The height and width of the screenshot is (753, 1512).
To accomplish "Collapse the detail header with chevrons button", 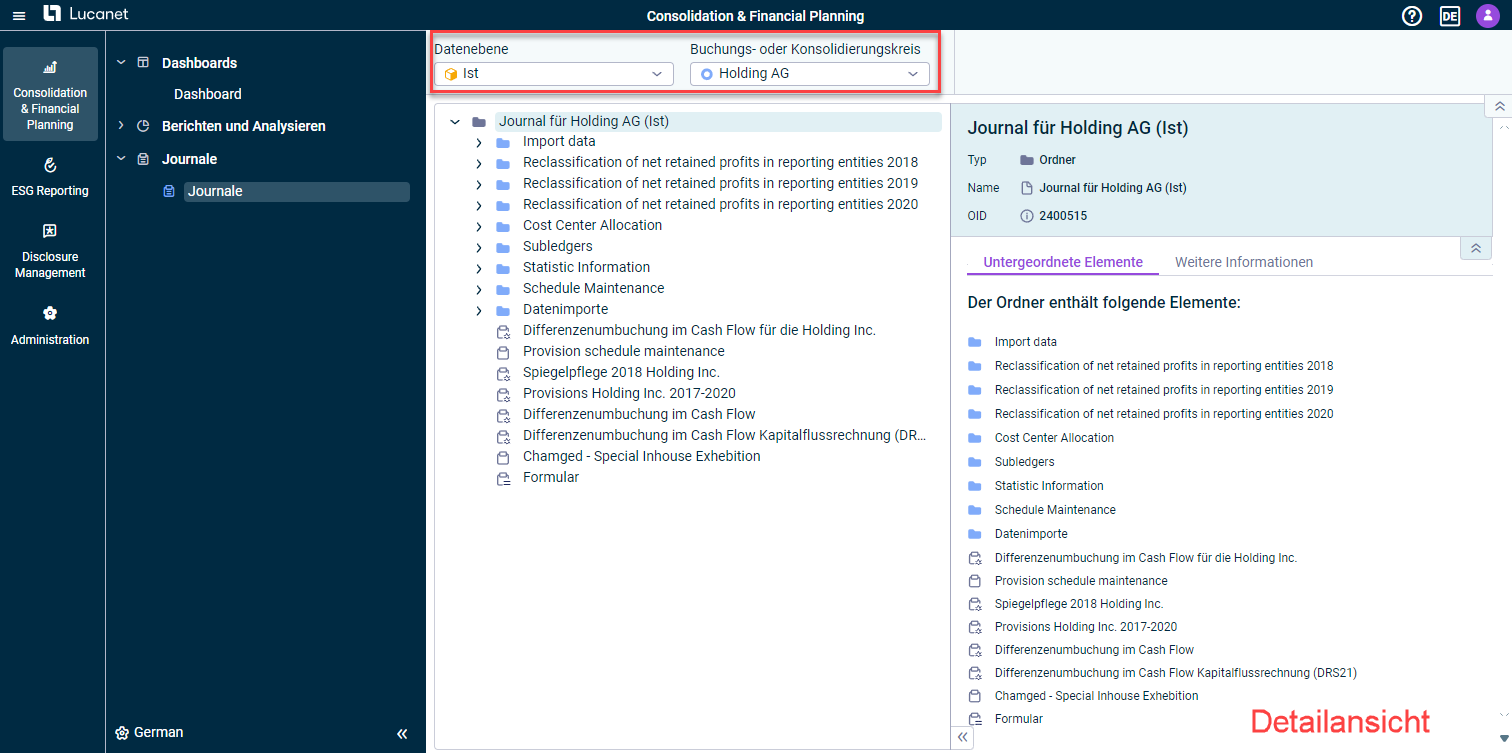I will click(1476, 248).
